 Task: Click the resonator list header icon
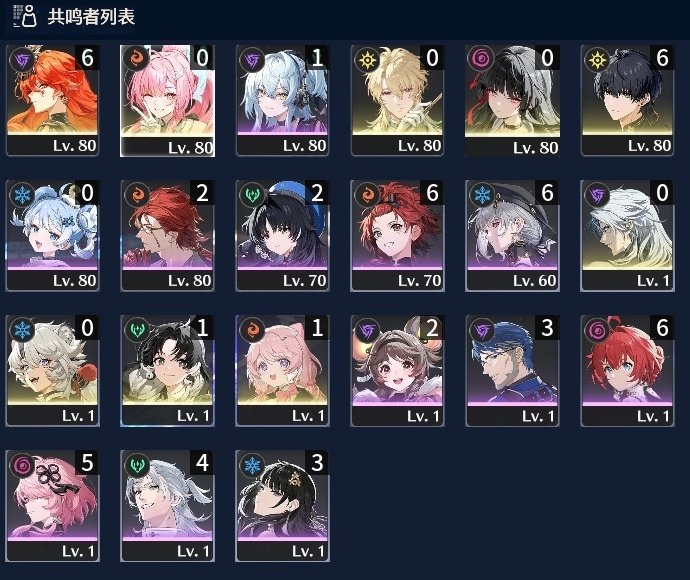[x=24, y=16]
